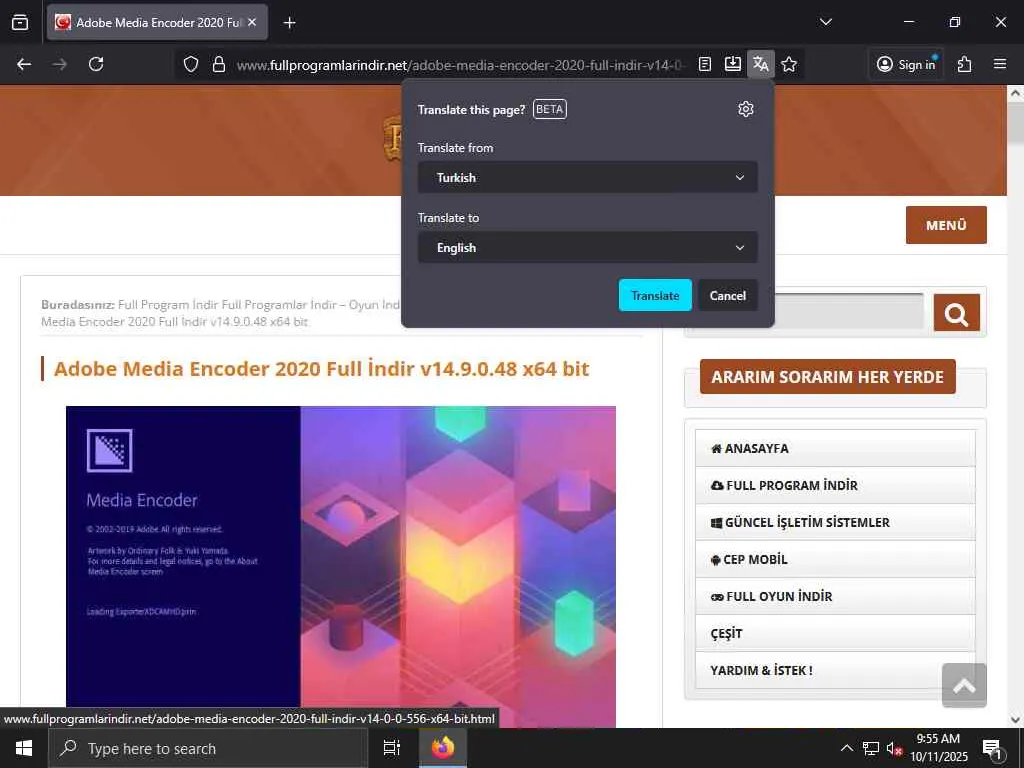Viewport: 1024px width, 768px height.
Task: Open GÜNCEL İŞLETİM SİSTEMLER menu item
Action: click(835, 522)
